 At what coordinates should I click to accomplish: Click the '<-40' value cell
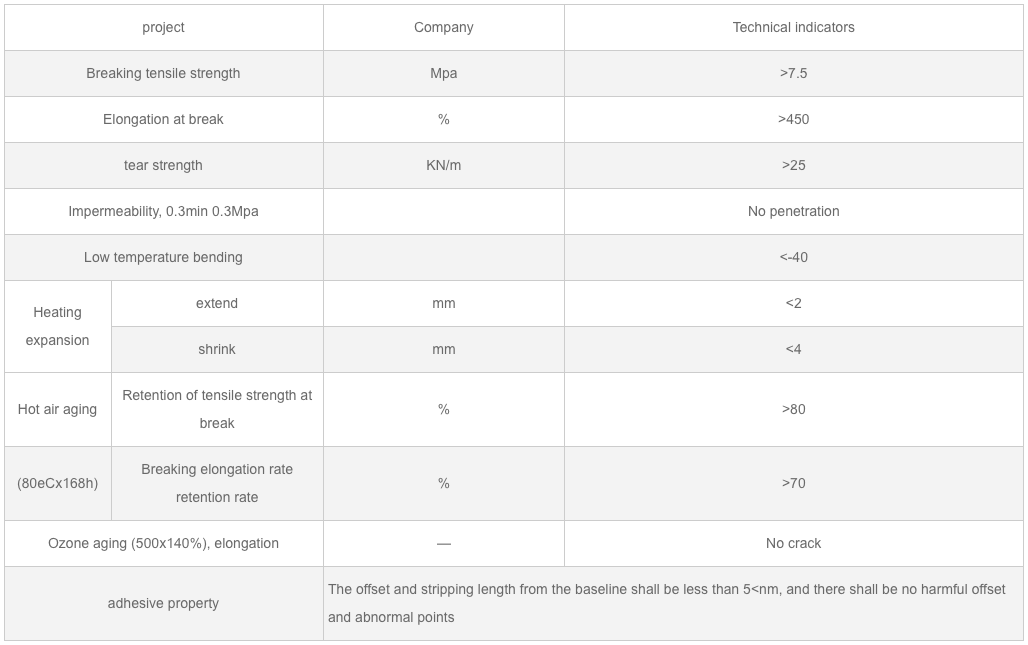click(793, 257)
